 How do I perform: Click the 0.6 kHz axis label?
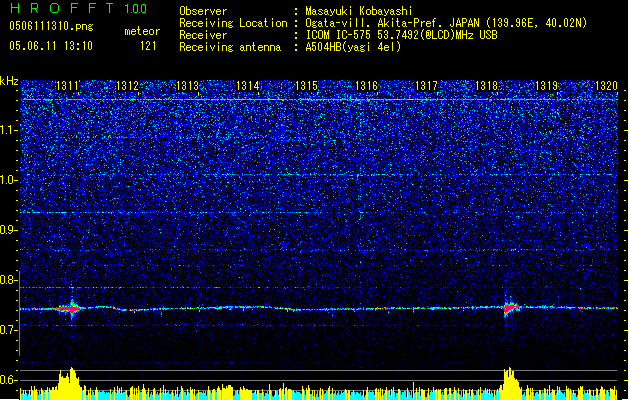(x=9, y=380)
